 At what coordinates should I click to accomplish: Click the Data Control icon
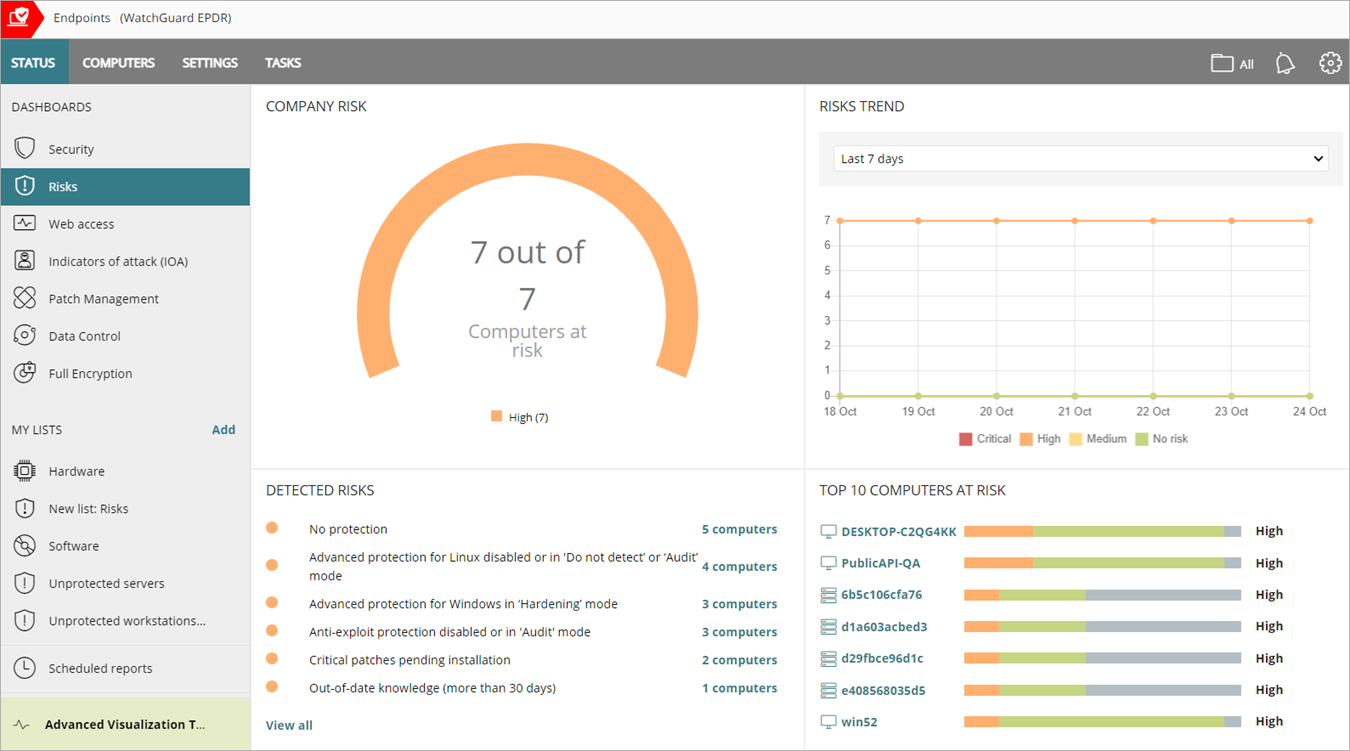pos(25,336)
